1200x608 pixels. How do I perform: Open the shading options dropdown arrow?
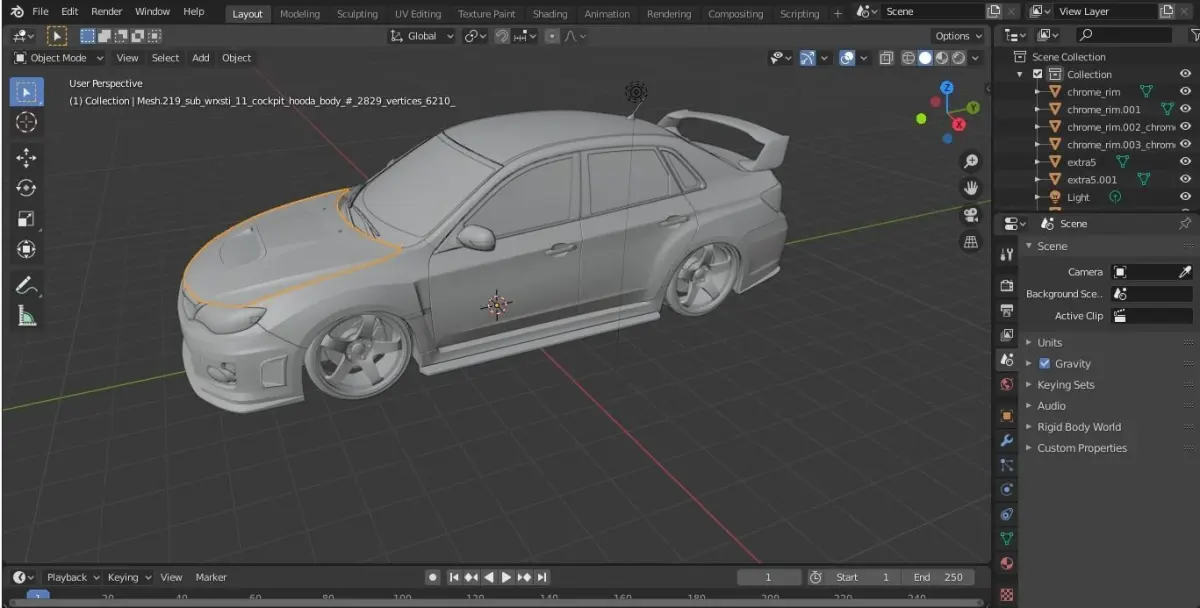[x=976, y=58]
